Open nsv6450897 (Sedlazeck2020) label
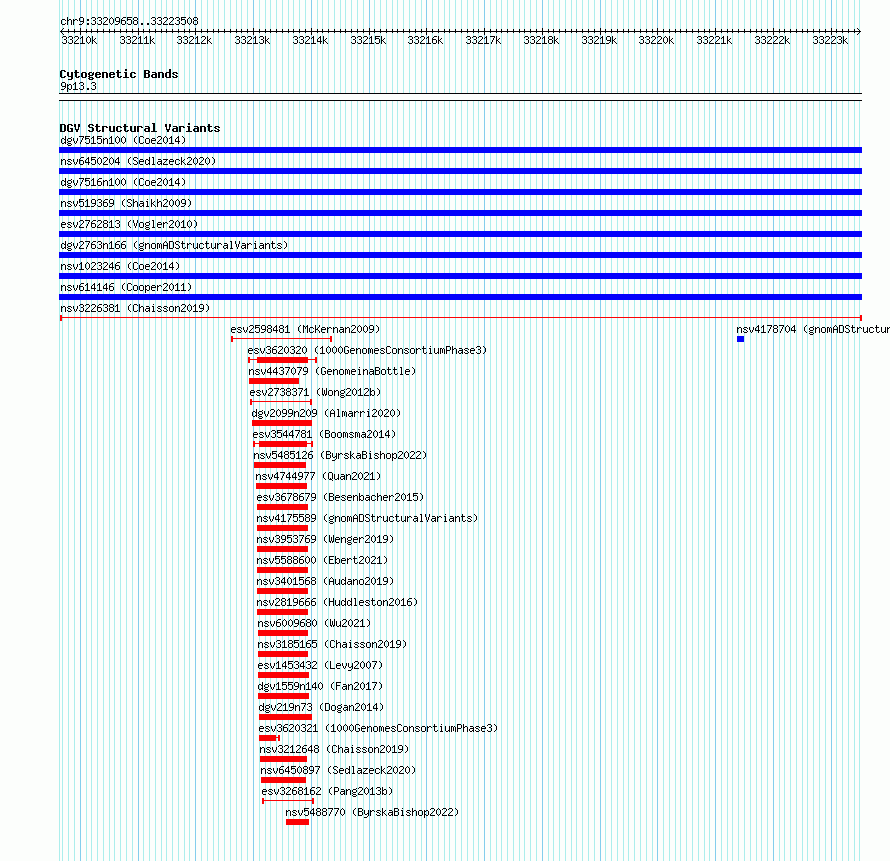Screen dimensions: 890x861 [338, 770]
